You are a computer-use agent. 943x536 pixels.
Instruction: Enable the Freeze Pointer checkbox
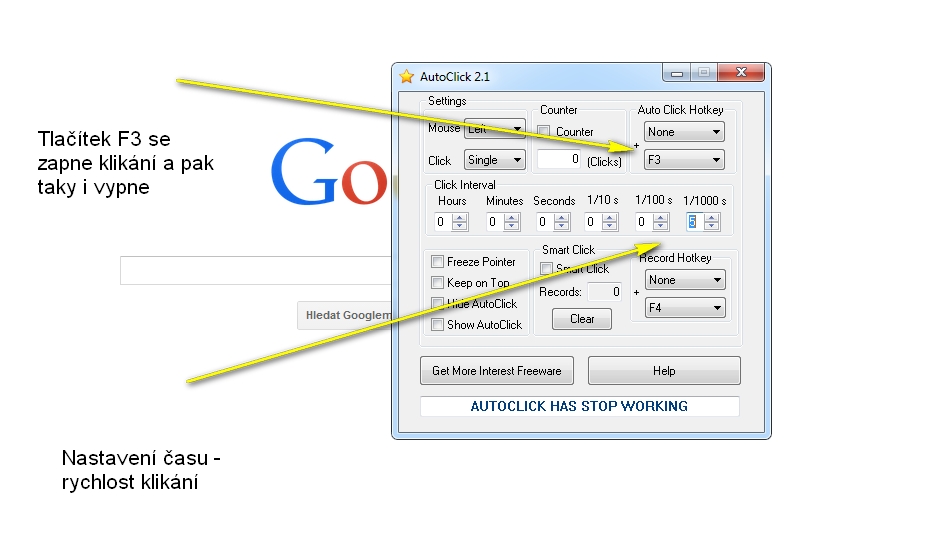pyautogui.click(x=437, y=262)
